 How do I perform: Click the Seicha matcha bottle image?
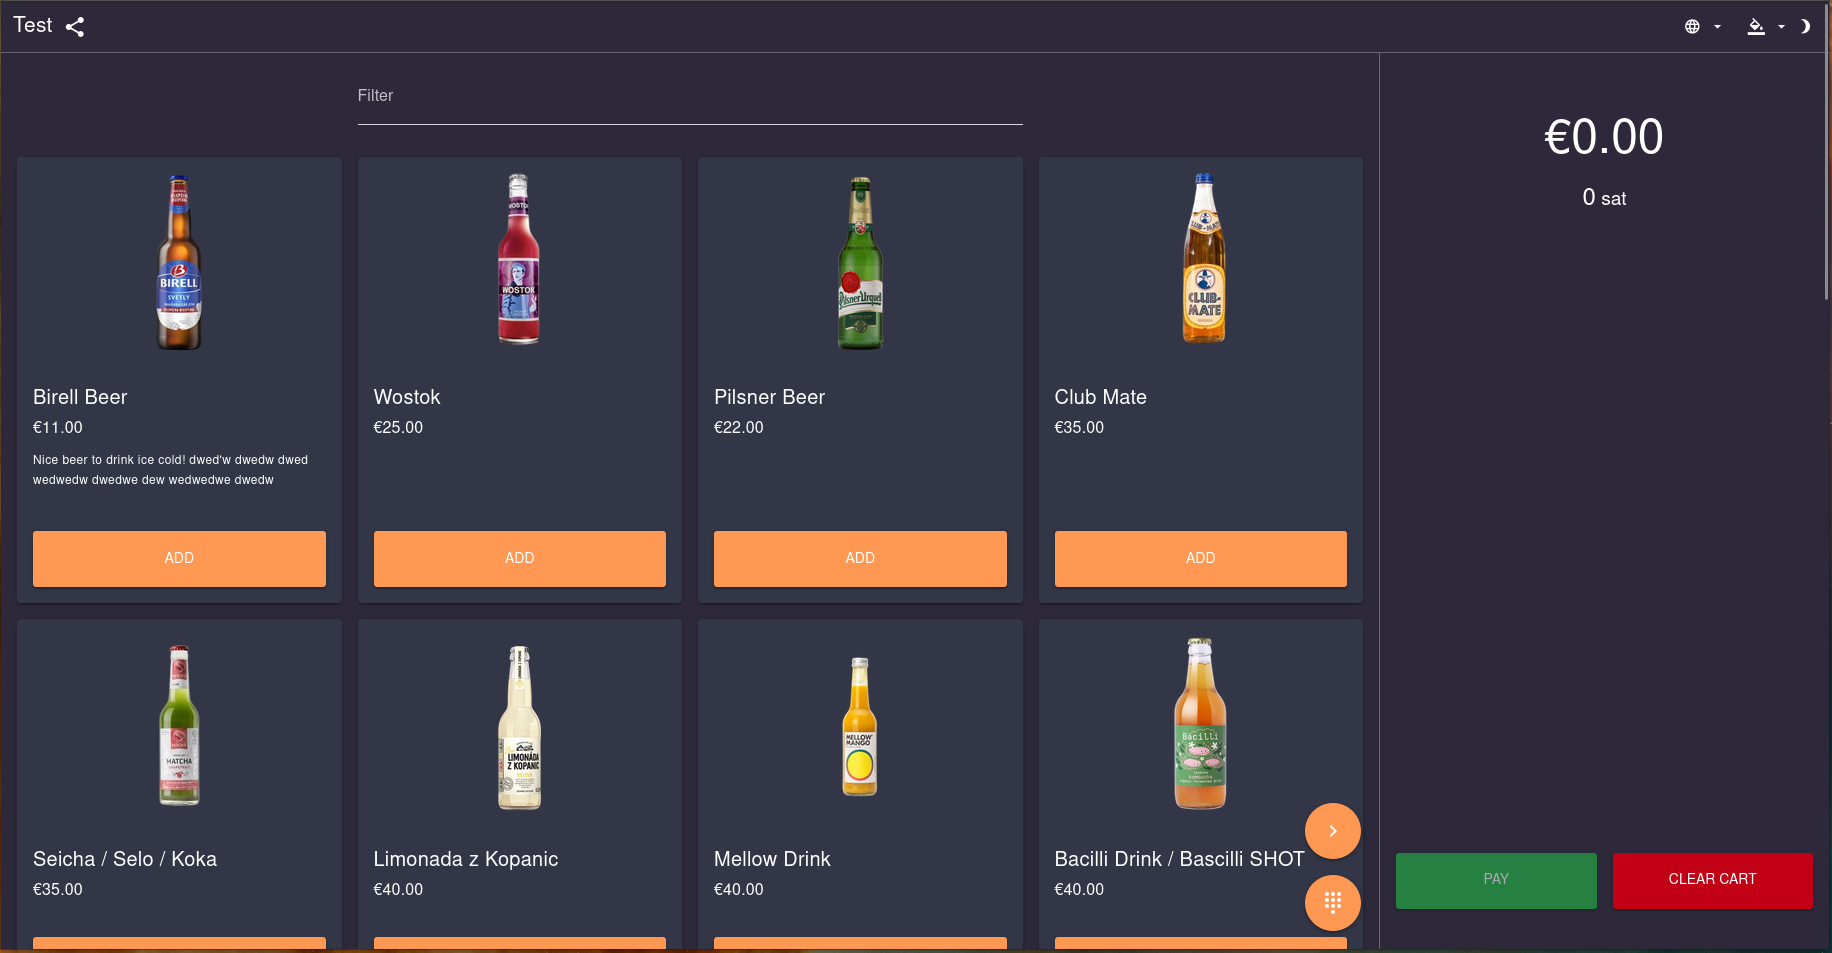tap(179, 725)
